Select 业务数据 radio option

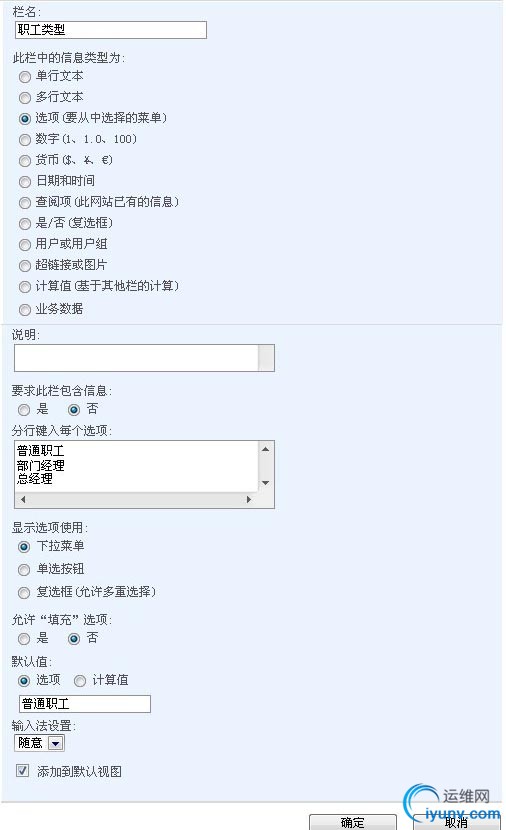click(24, 310)
